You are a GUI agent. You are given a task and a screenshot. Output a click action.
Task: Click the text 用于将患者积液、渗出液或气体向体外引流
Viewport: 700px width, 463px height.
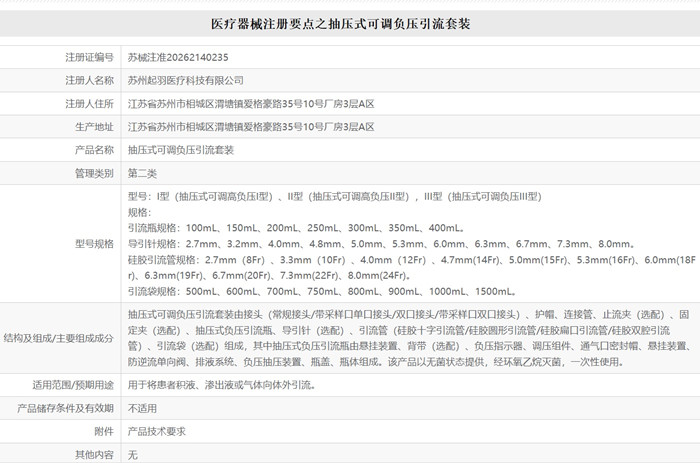222,385
